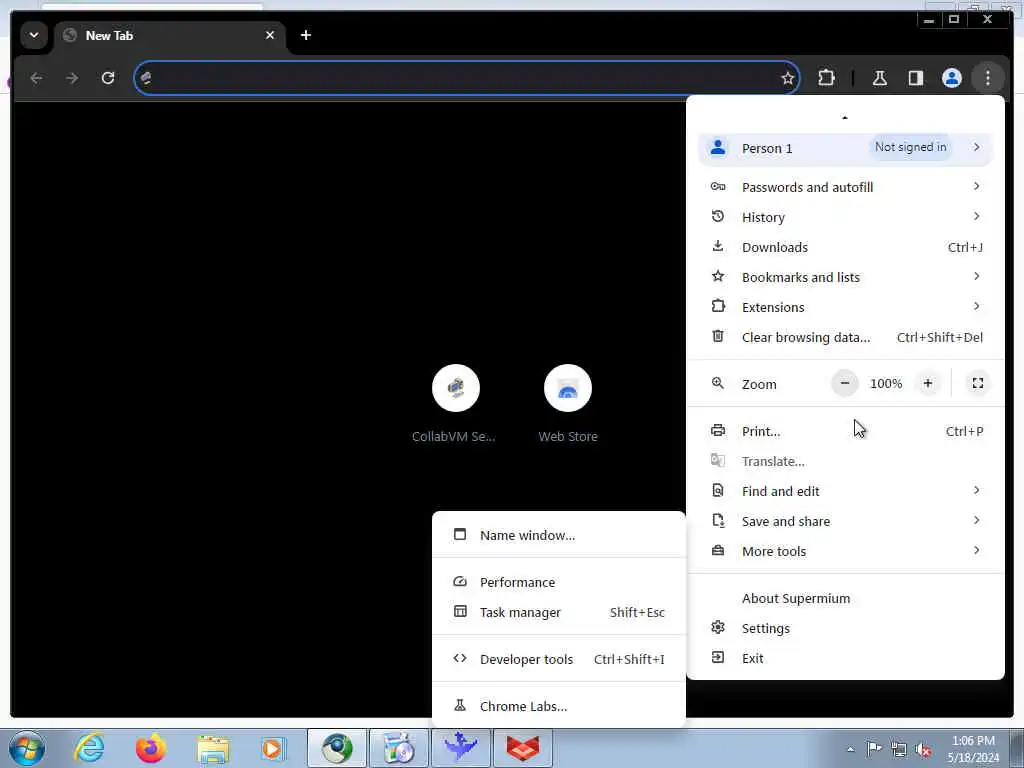Open Find and edit menu item

click(845, 492)
